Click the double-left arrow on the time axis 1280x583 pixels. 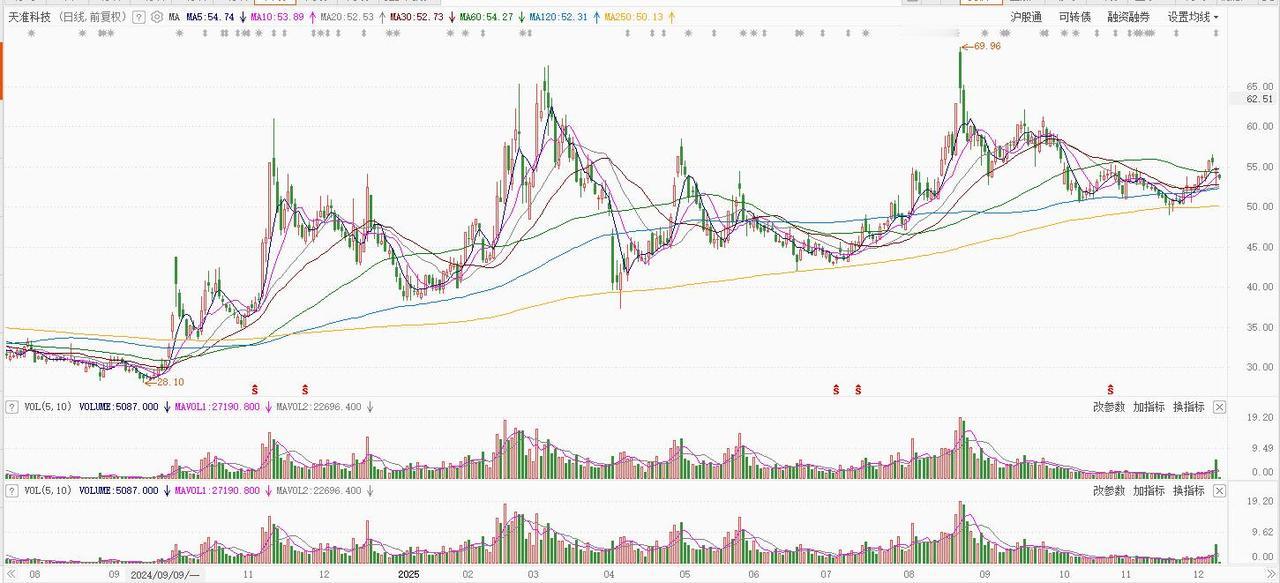[x=10, y=575]
